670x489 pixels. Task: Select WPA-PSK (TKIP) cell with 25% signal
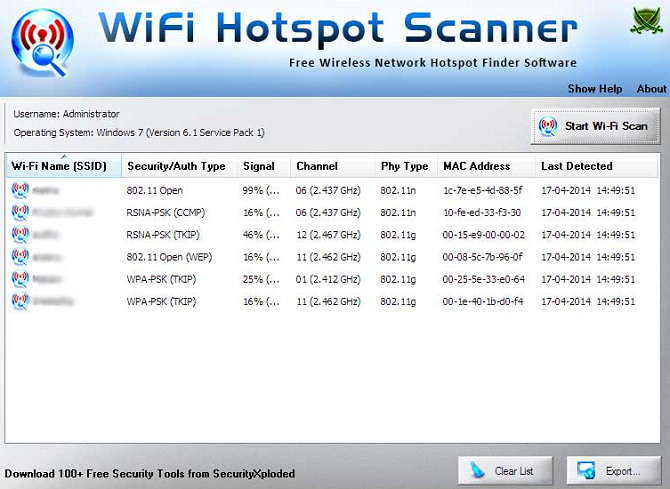161,280
